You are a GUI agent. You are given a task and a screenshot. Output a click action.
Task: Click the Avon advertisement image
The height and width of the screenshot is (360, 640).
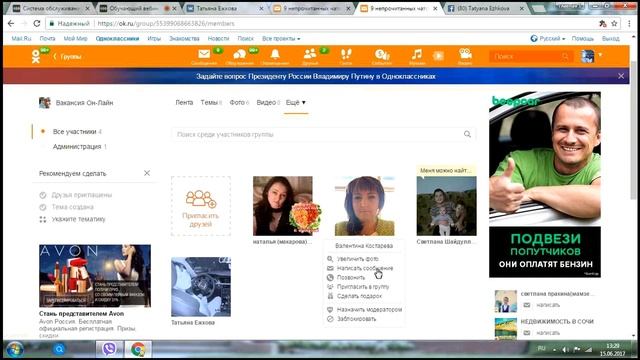click(95, 276)
